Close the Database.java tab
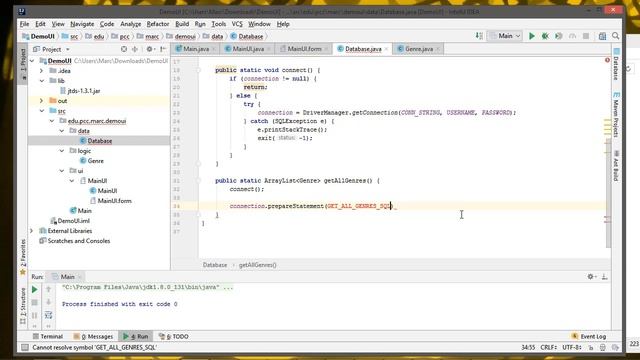The height and width of the screenshot is (360, 640). pyautogui.click(x=386, y=49)
